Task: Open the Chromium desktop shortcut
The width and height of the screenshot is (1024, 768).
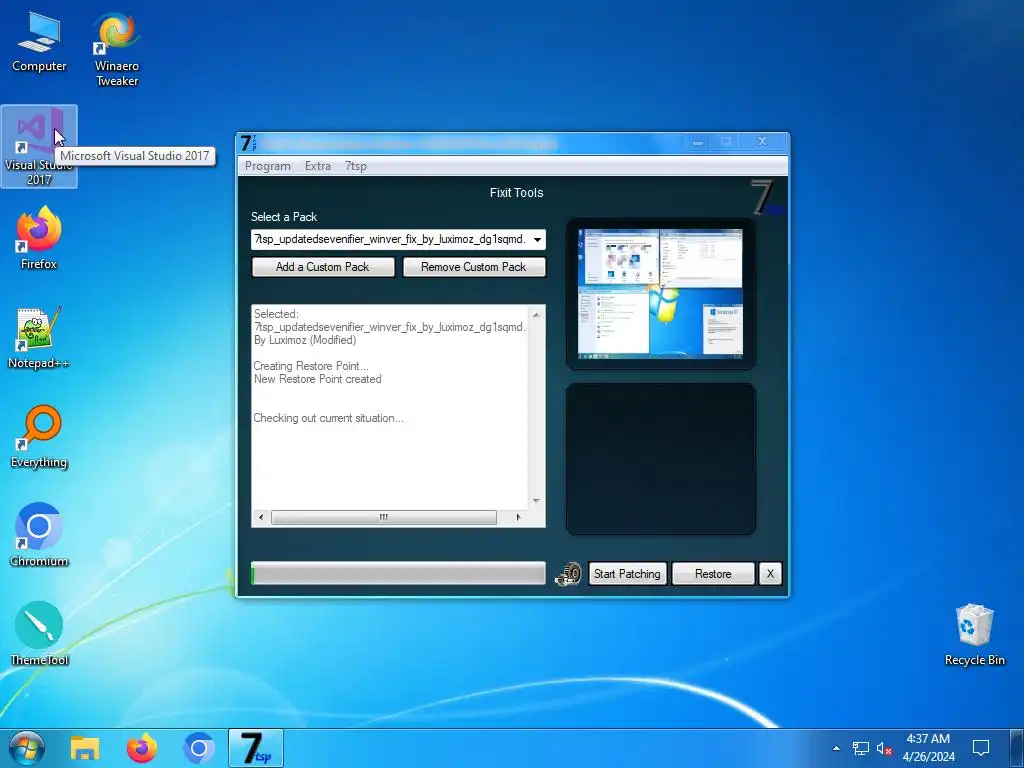Action: [x=39, y=535]
